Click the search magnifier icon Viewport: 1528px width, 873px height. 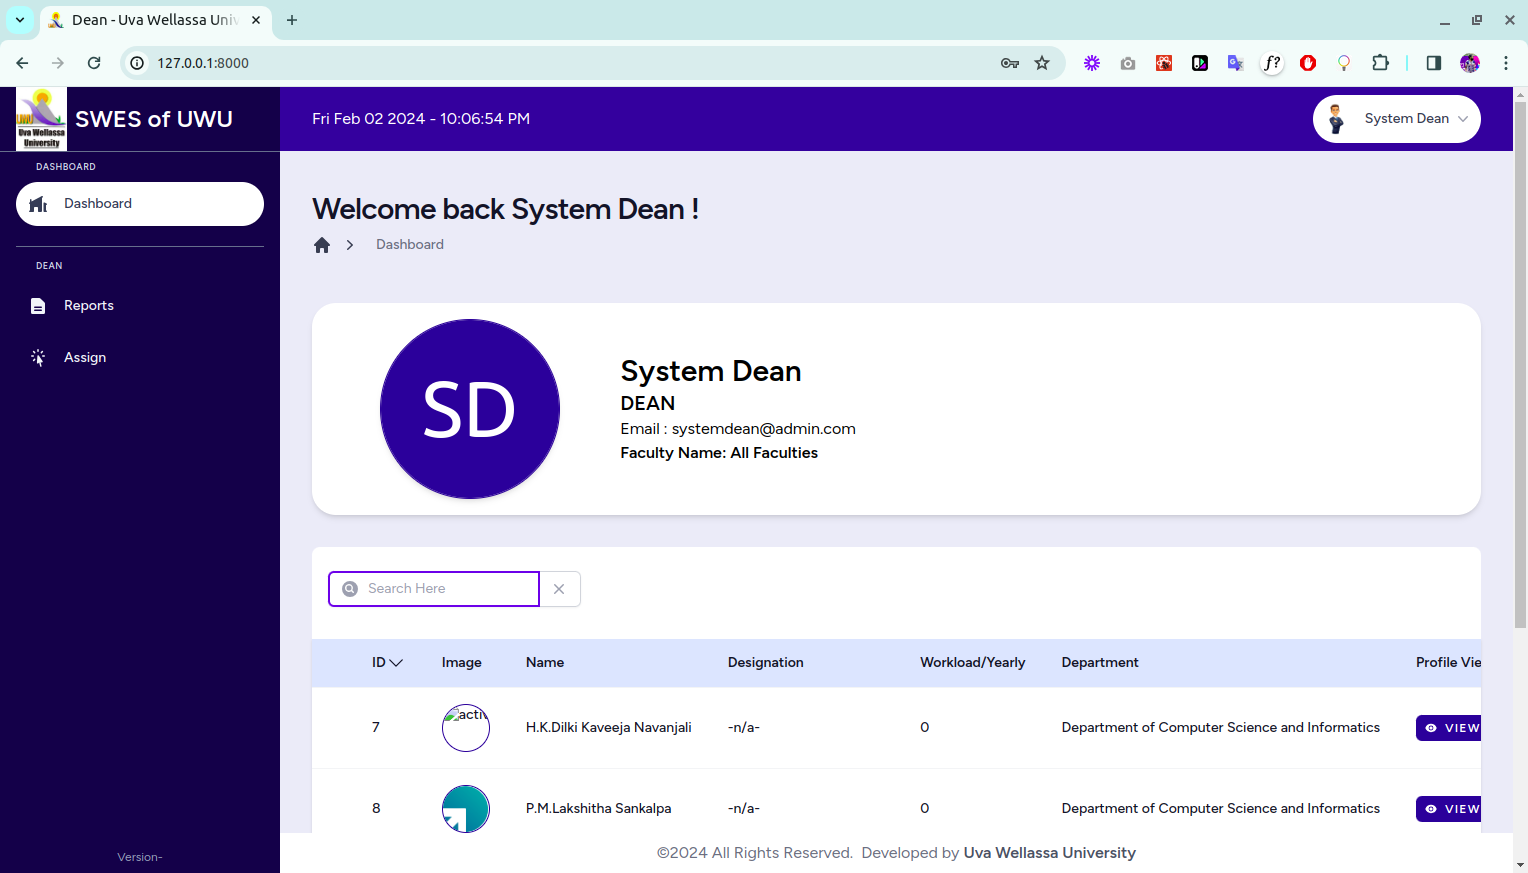[350, 589]
